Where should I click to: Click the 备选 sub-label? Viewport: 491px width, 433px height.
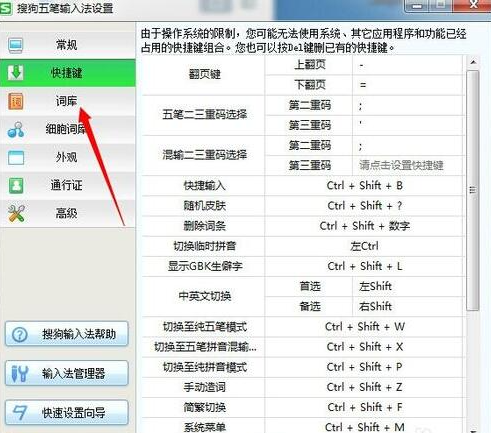point(310,306)
